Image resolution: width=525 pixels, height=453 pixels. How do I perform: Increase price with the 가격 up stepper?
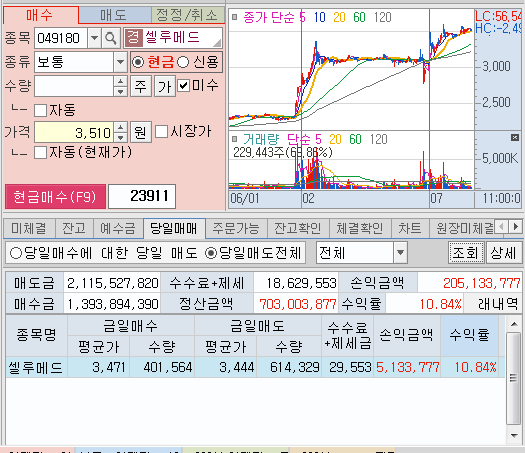point(120,127)
